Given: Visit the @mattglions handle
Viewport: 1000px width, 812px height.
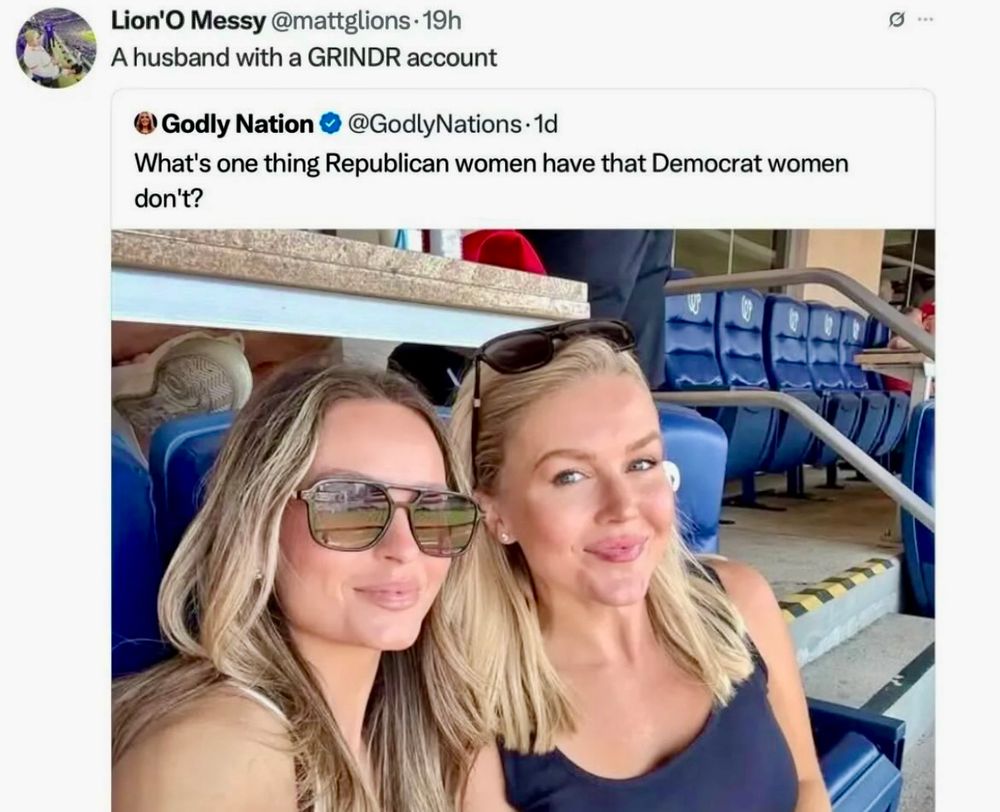Looking at the screenshot, I should tap(341, 21).
